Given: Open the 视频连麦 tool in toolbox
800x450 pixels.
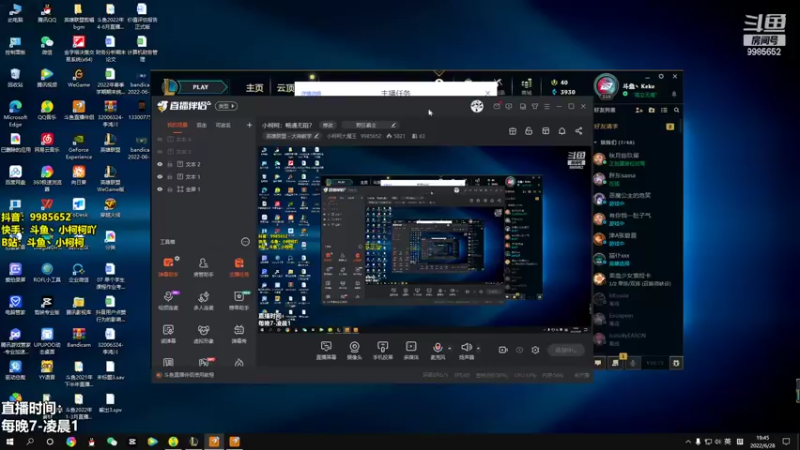Looking at the screenshot, I should 168,300.
